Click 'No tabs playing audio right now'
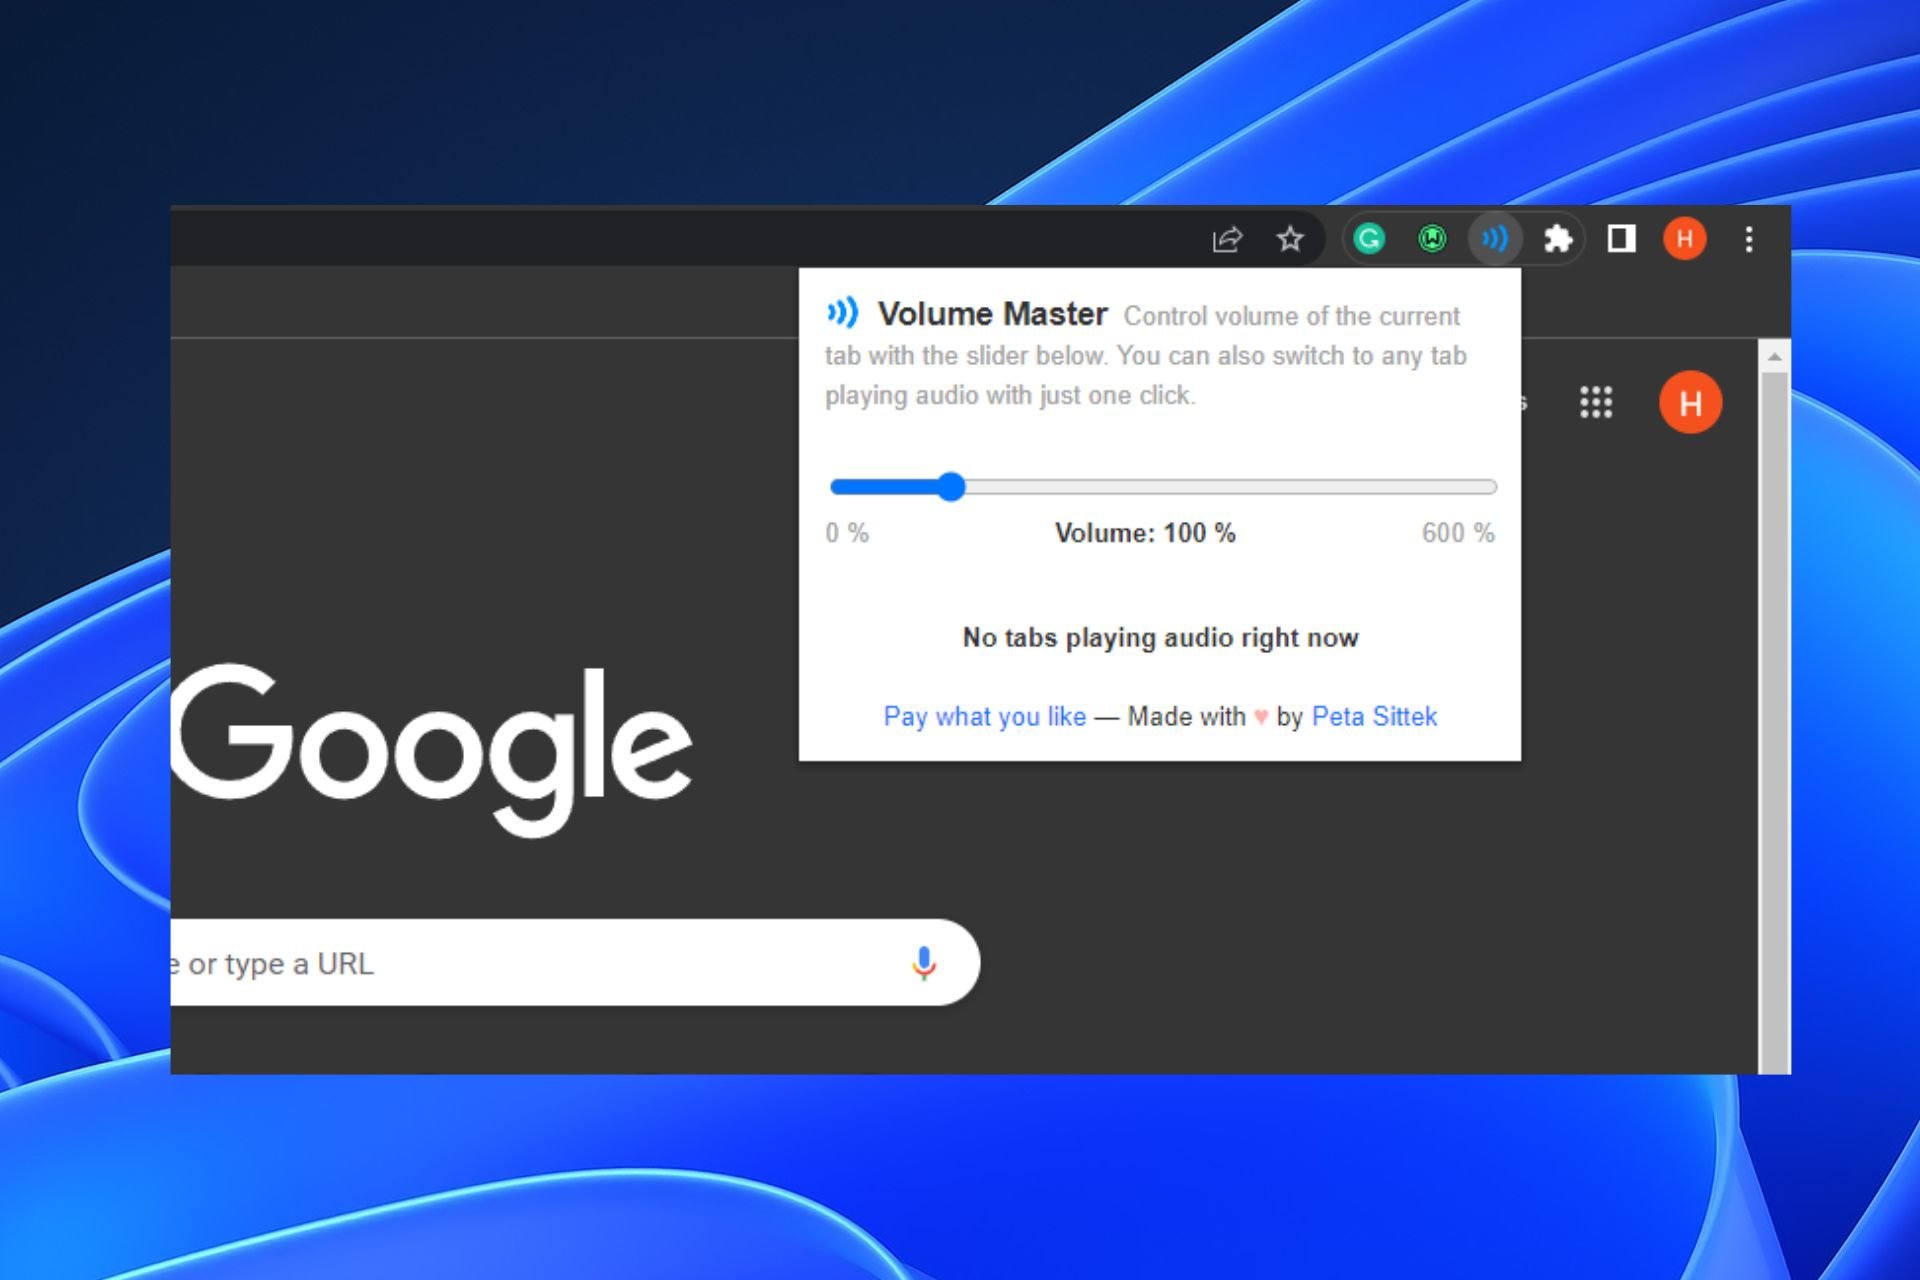The image size is (1920, 1280). click(x=1160, y=638)
